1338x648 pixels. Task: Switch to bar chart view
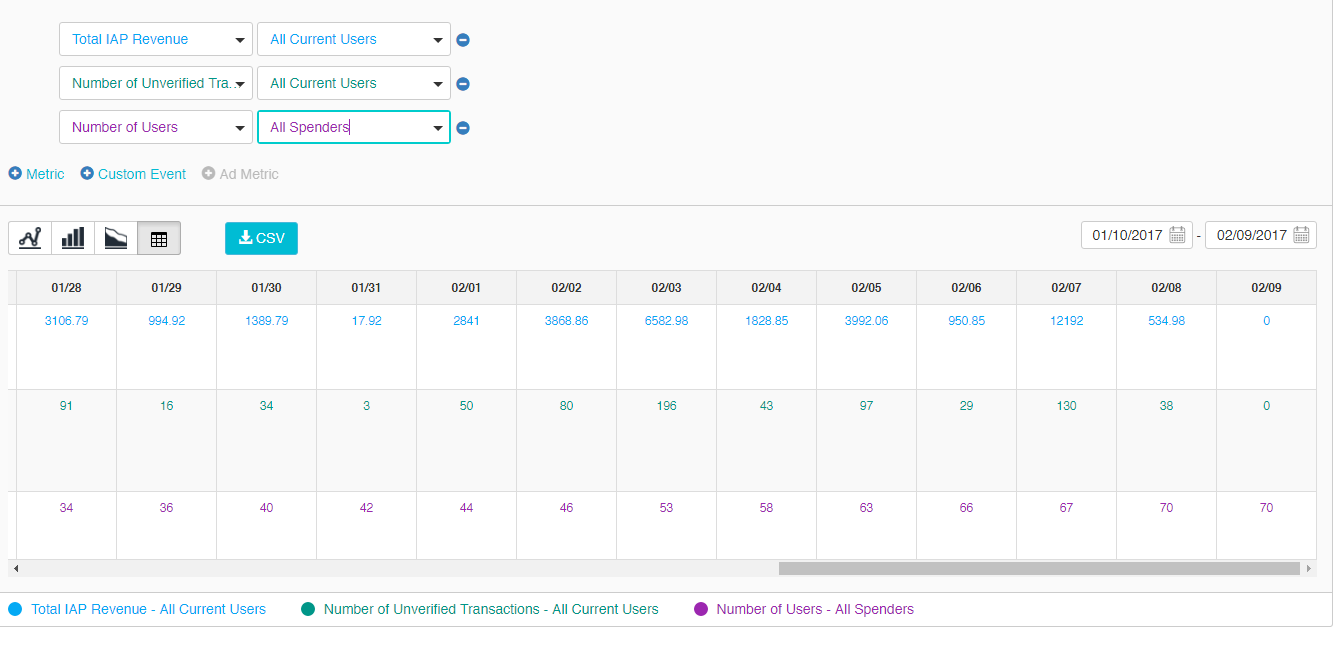73,238
